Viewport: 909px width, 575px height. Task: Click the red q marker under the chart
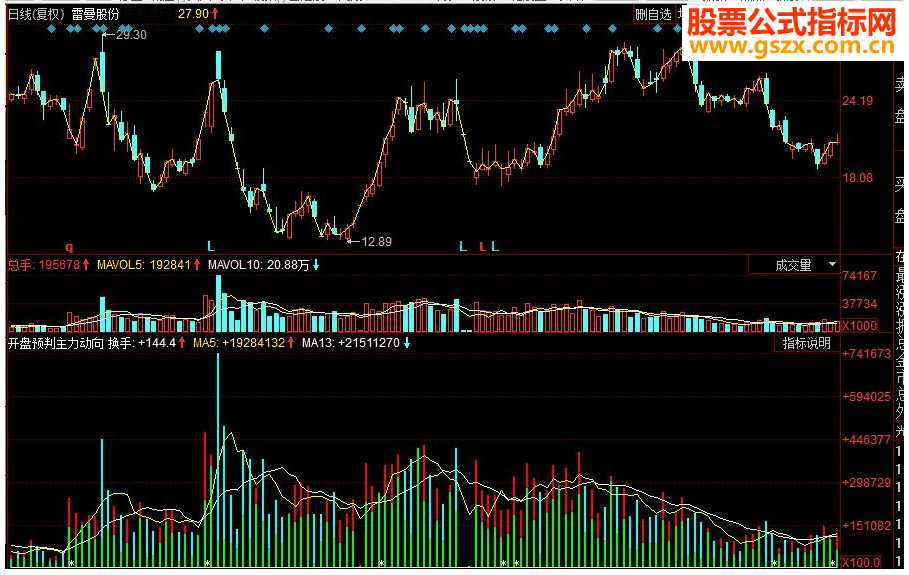pyautogui.click(x=69, y=247)
